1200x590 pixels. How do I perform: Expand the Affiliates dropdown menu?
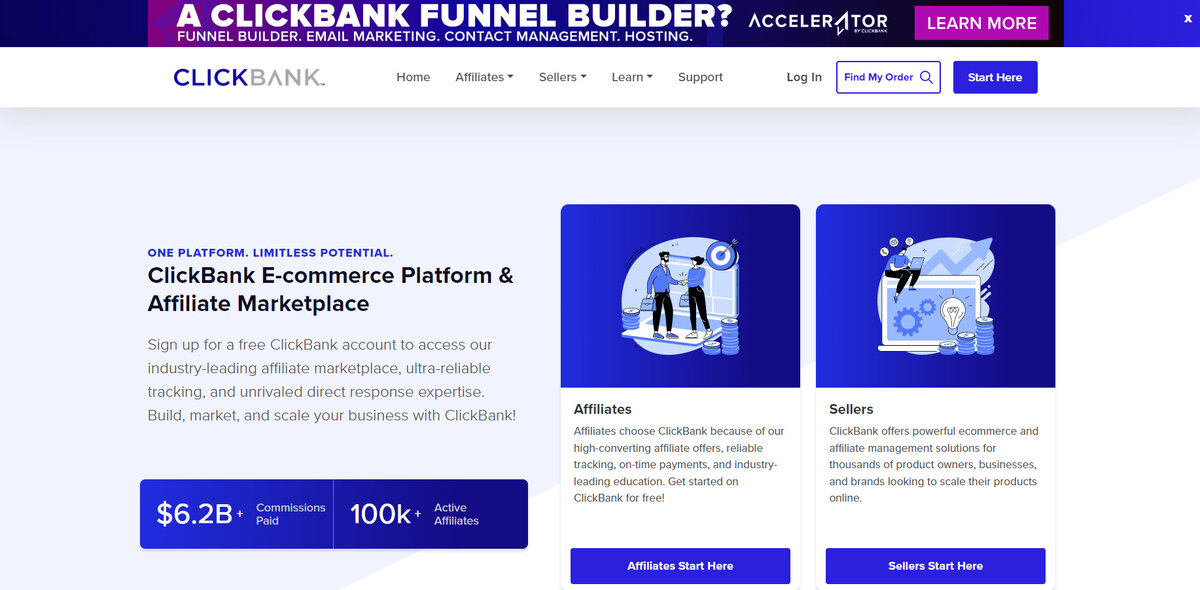[484, 77]
